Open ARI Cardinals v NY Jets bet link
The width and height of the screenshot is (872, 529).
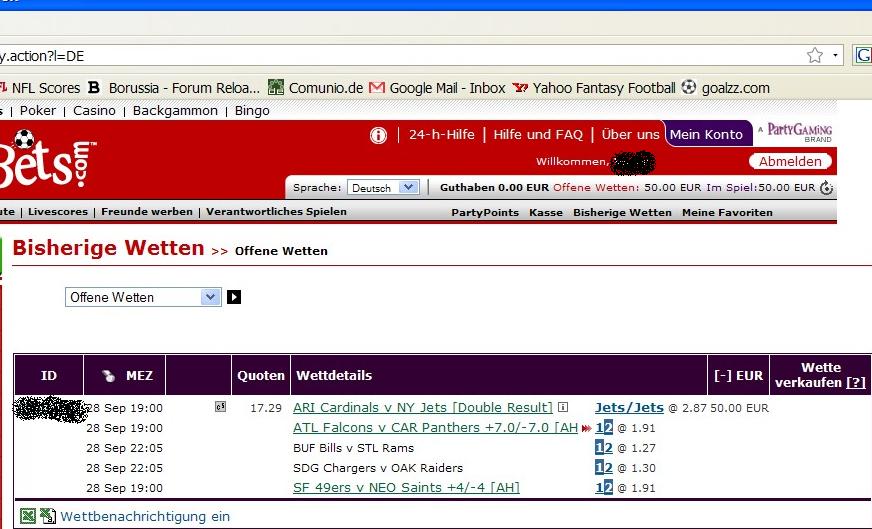coord(422,408)
